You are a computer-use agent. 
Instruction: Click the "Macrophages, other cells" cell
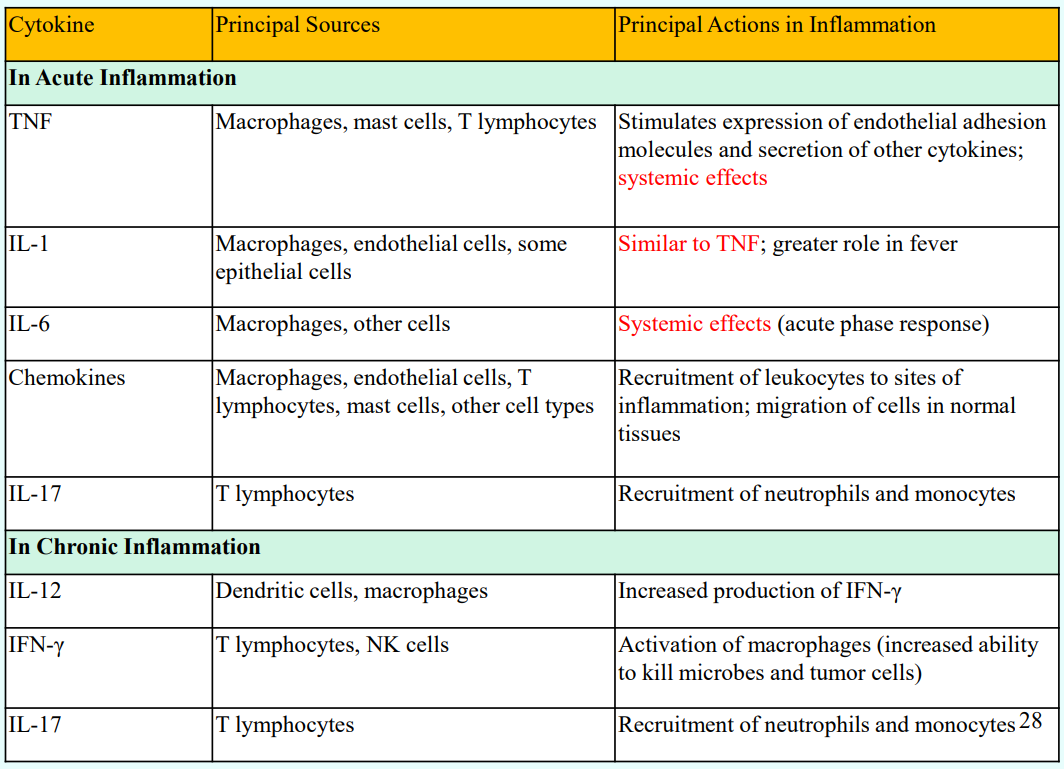(332, 325)
